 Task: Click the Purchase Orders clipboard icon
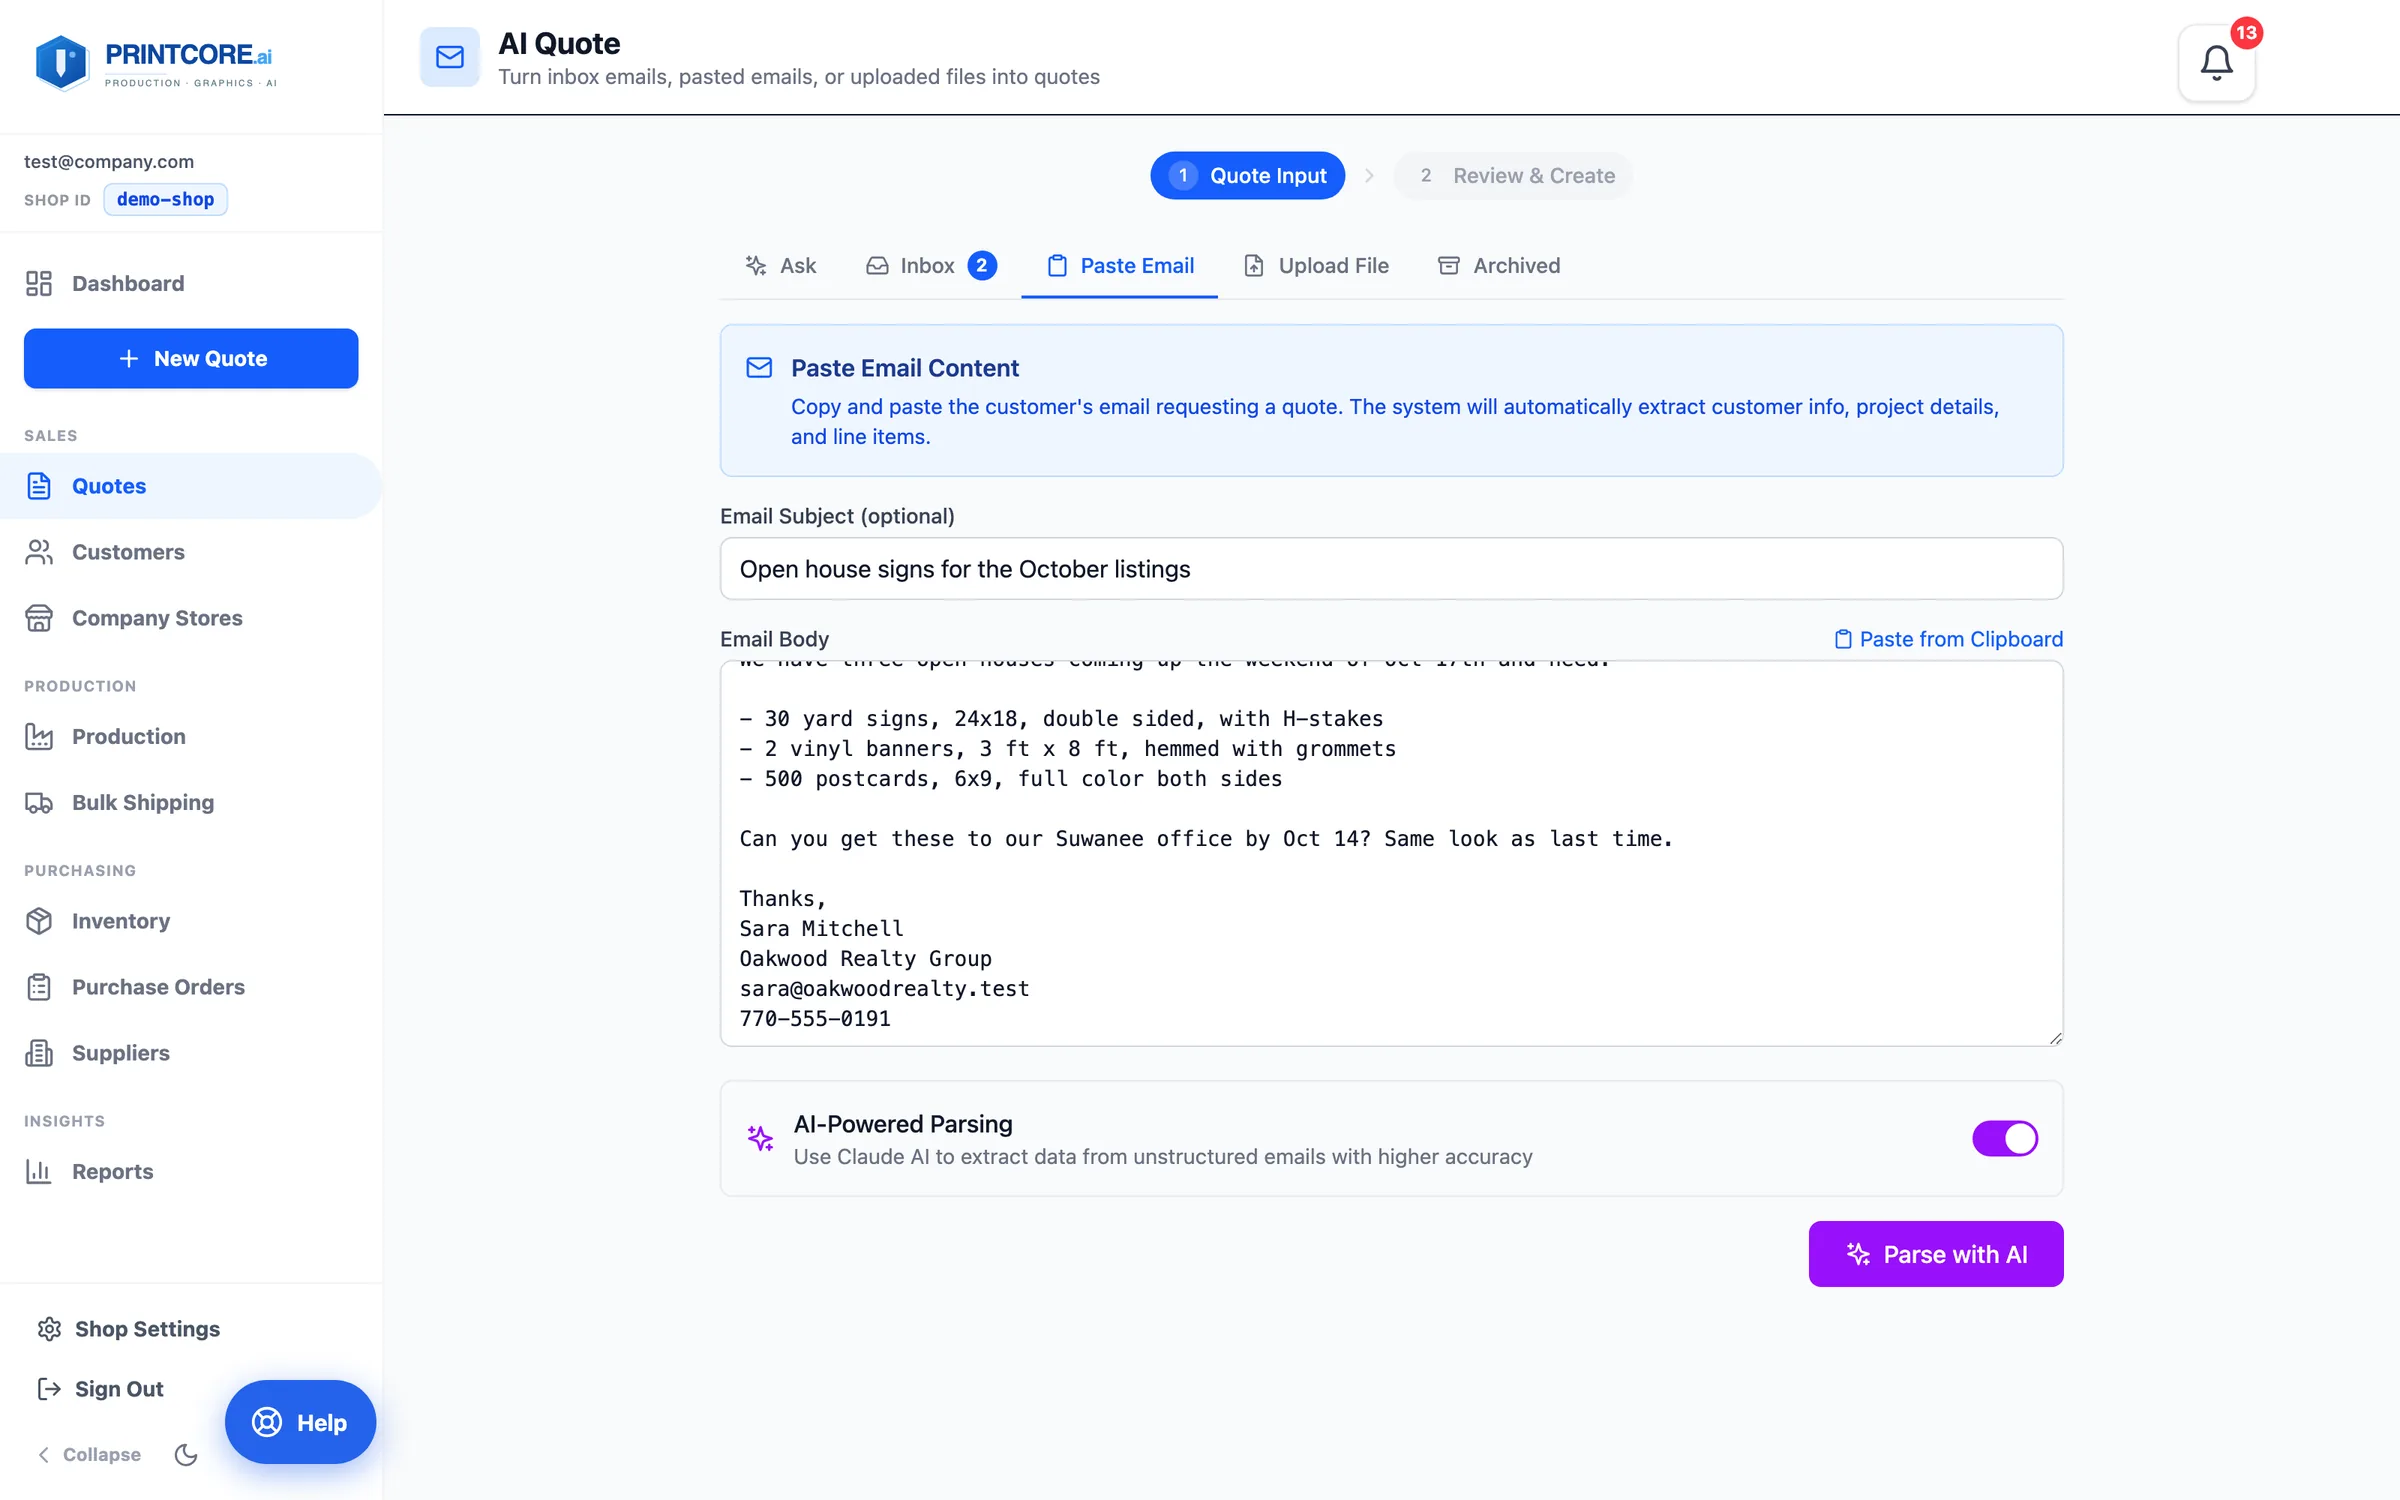pos(39,987)
